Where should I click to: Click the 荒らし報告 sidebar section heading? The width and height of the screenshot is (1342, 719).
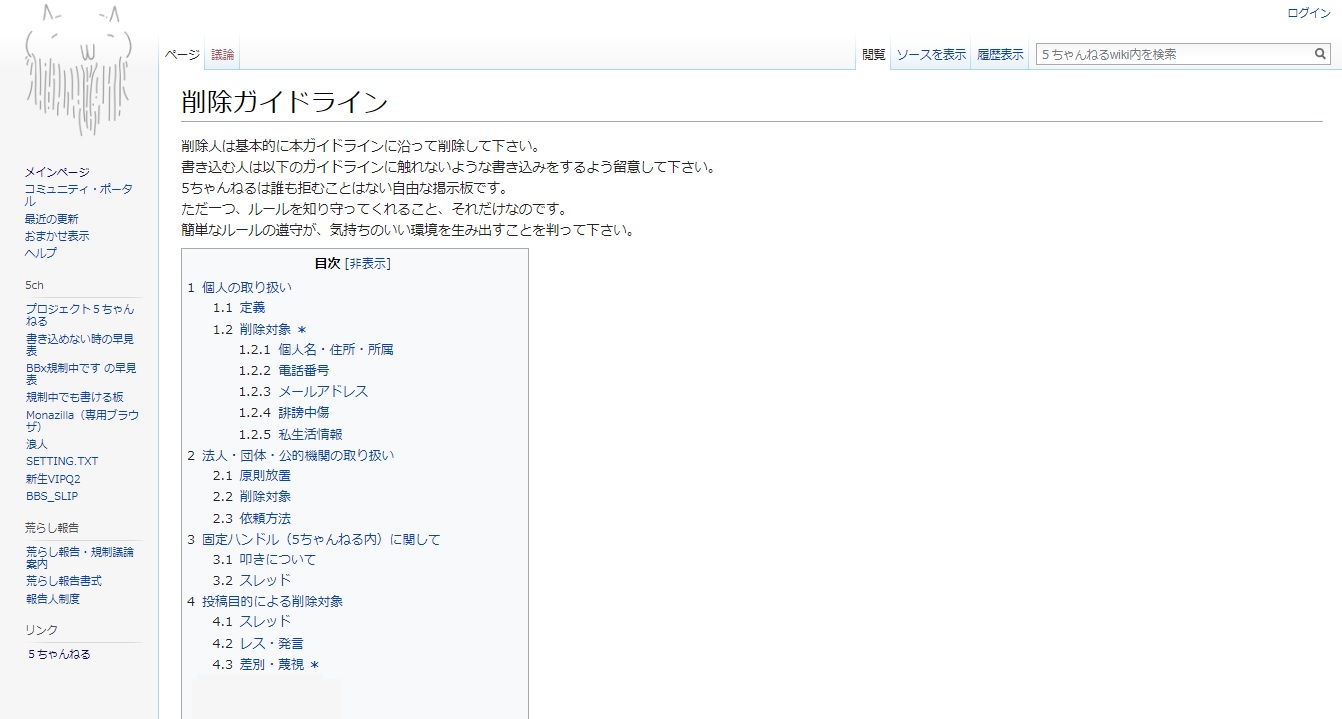tap(52, 527)
